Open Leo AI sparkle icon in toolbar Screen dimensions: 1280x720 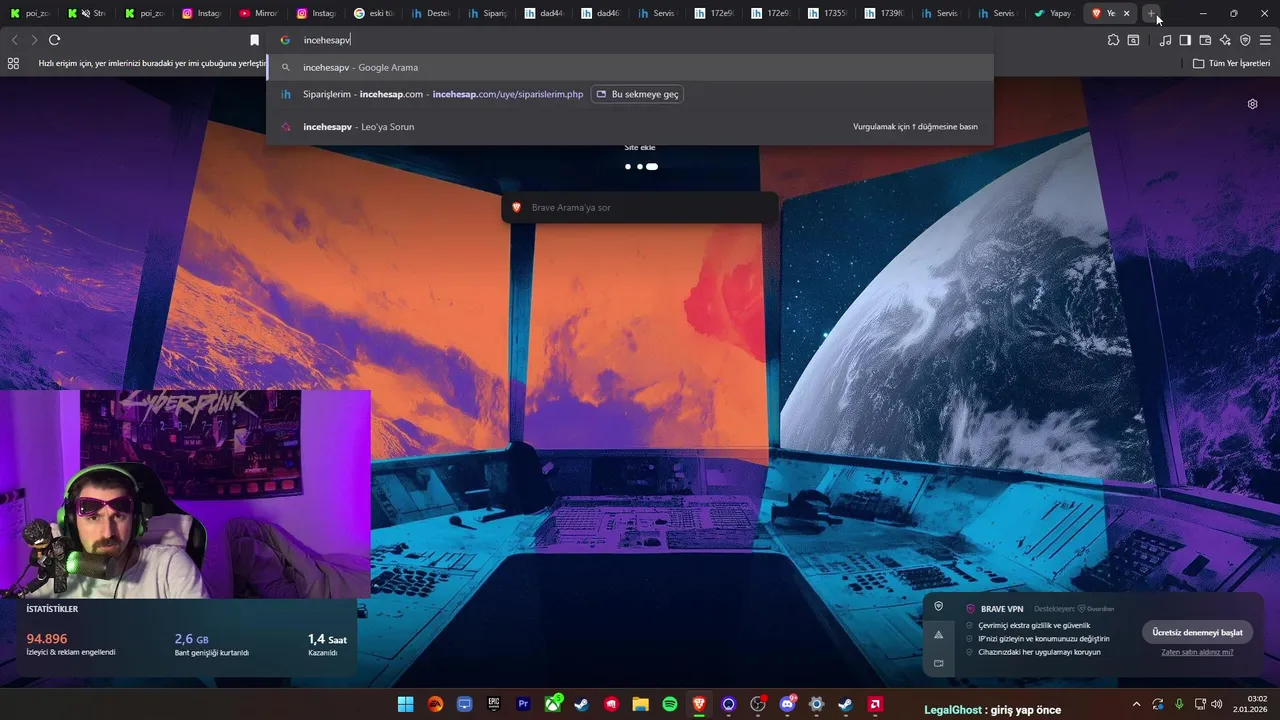[1225, 40]
